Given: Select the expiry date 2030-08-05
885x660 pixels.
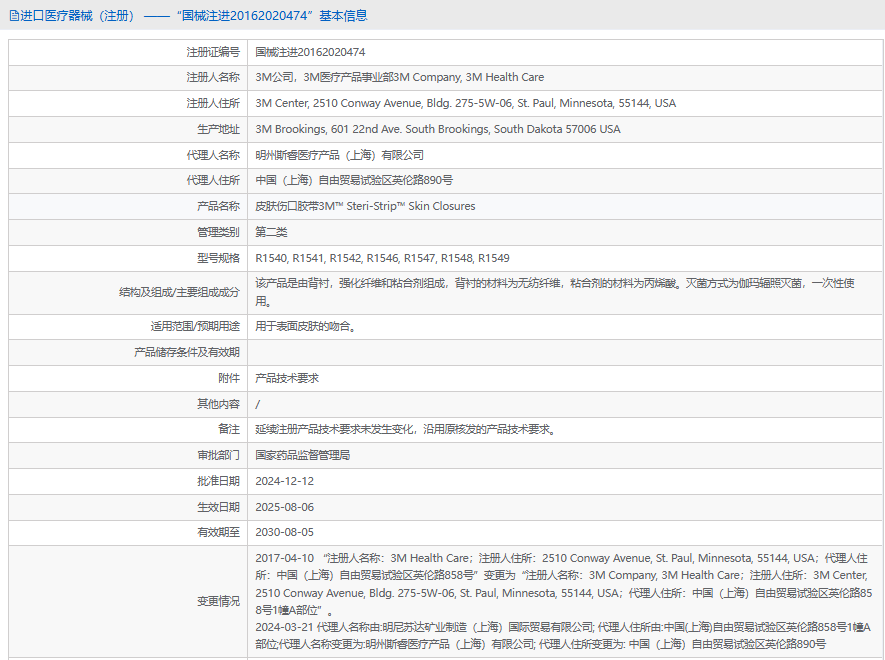Looking at the screenshot, I should pyautogui.click(x=284, y=532).
